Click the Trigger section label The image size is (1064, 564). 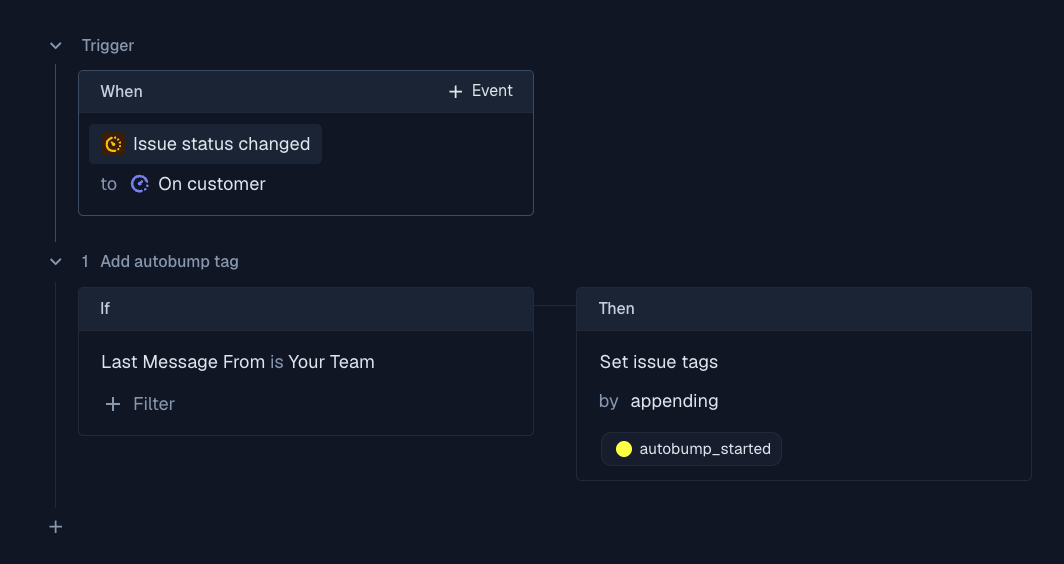[x=108, y=45]
